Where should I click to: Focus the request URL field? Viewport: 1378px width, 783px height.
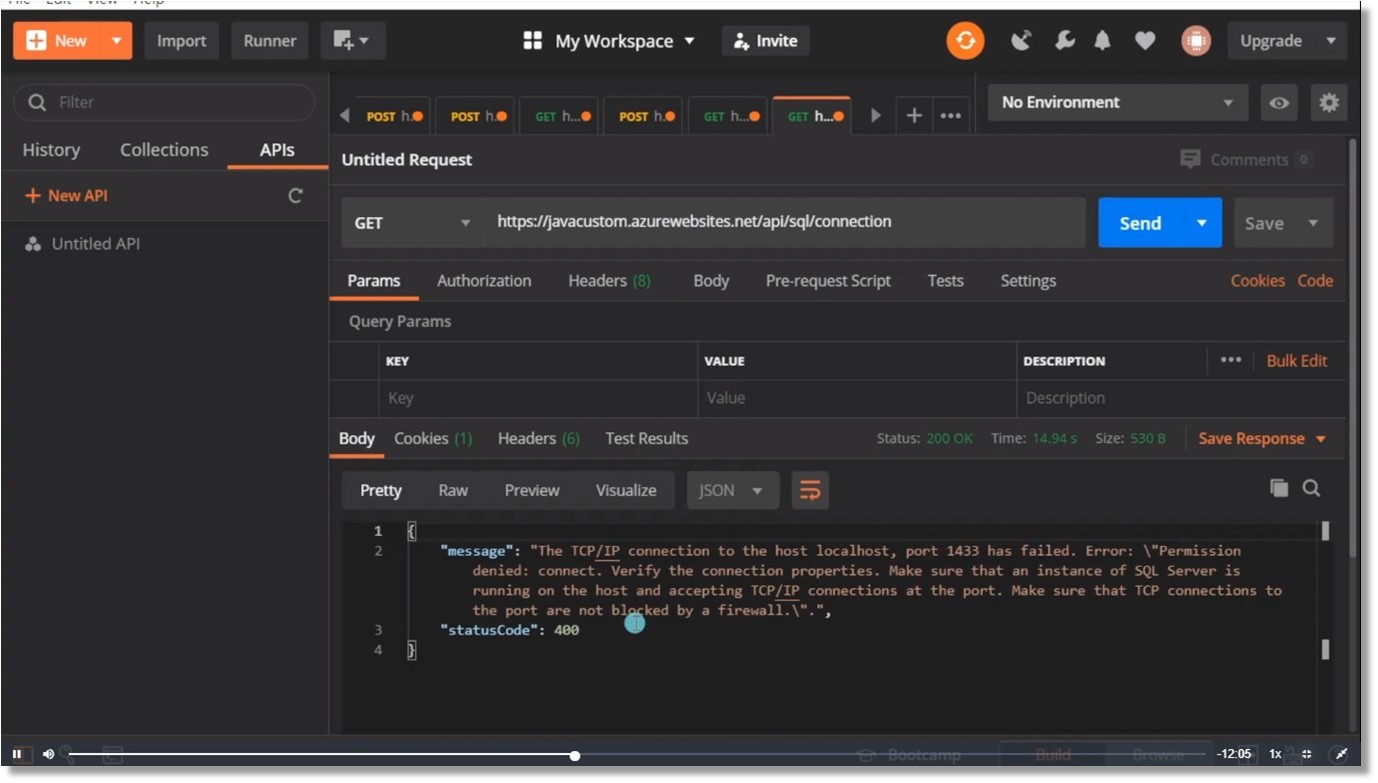785,222
